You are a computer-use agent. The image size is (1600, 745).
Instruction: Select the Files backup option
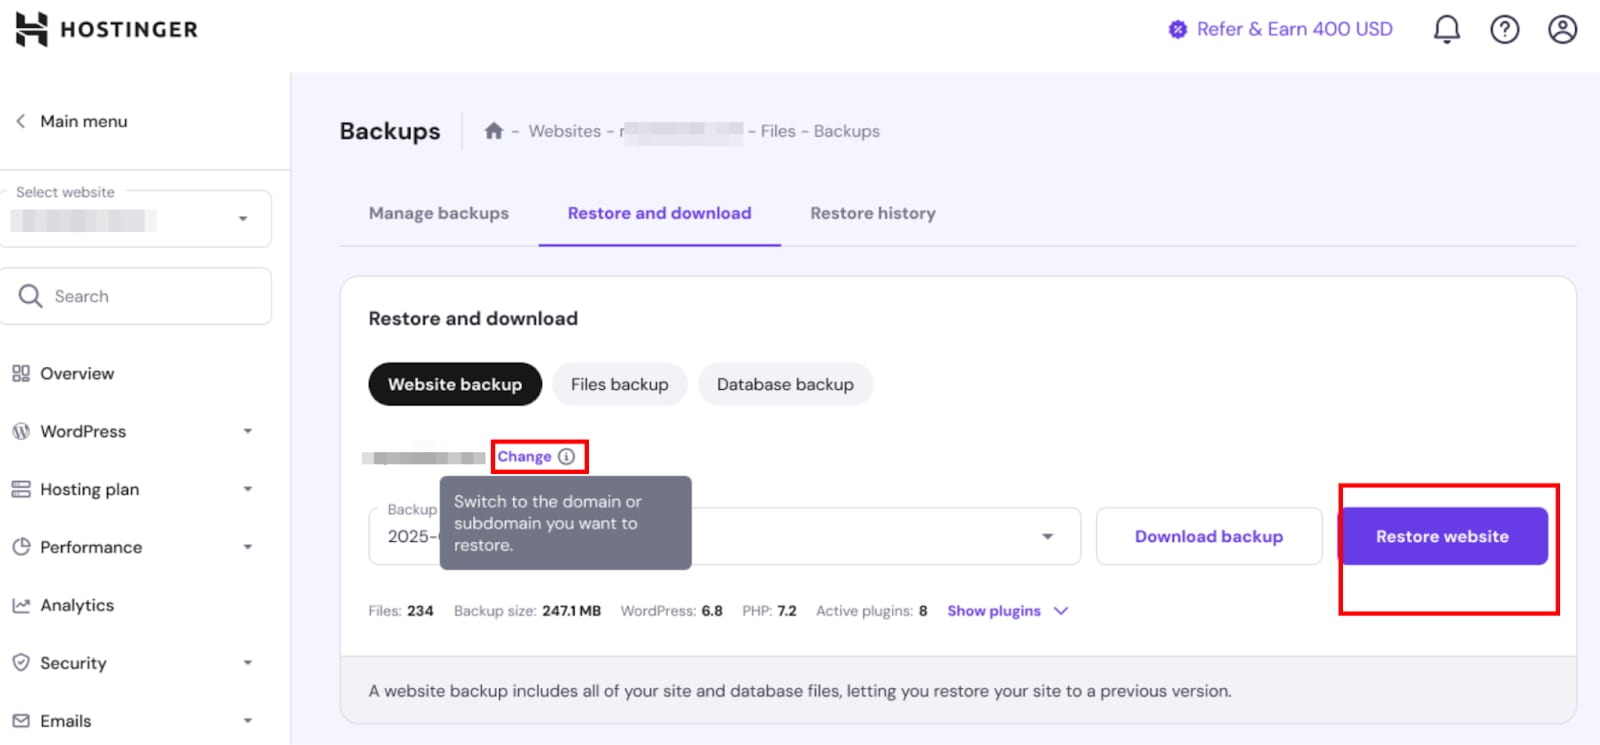(619, 385)
